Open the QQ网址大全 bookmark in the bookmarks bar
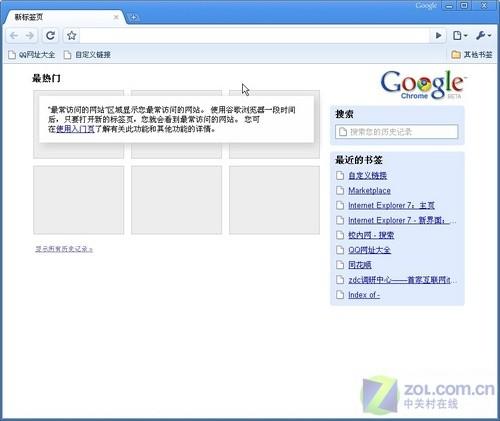This screenshot has height=421, width=500. pyautogui.click(x=32, y=55)
